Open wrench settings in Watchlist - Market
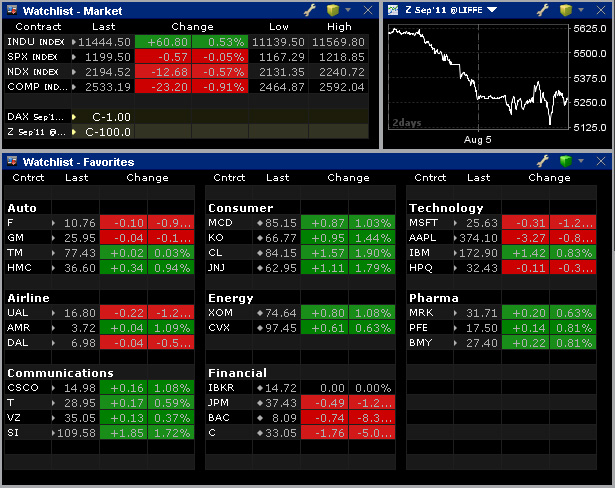 (x=310, y=10)
